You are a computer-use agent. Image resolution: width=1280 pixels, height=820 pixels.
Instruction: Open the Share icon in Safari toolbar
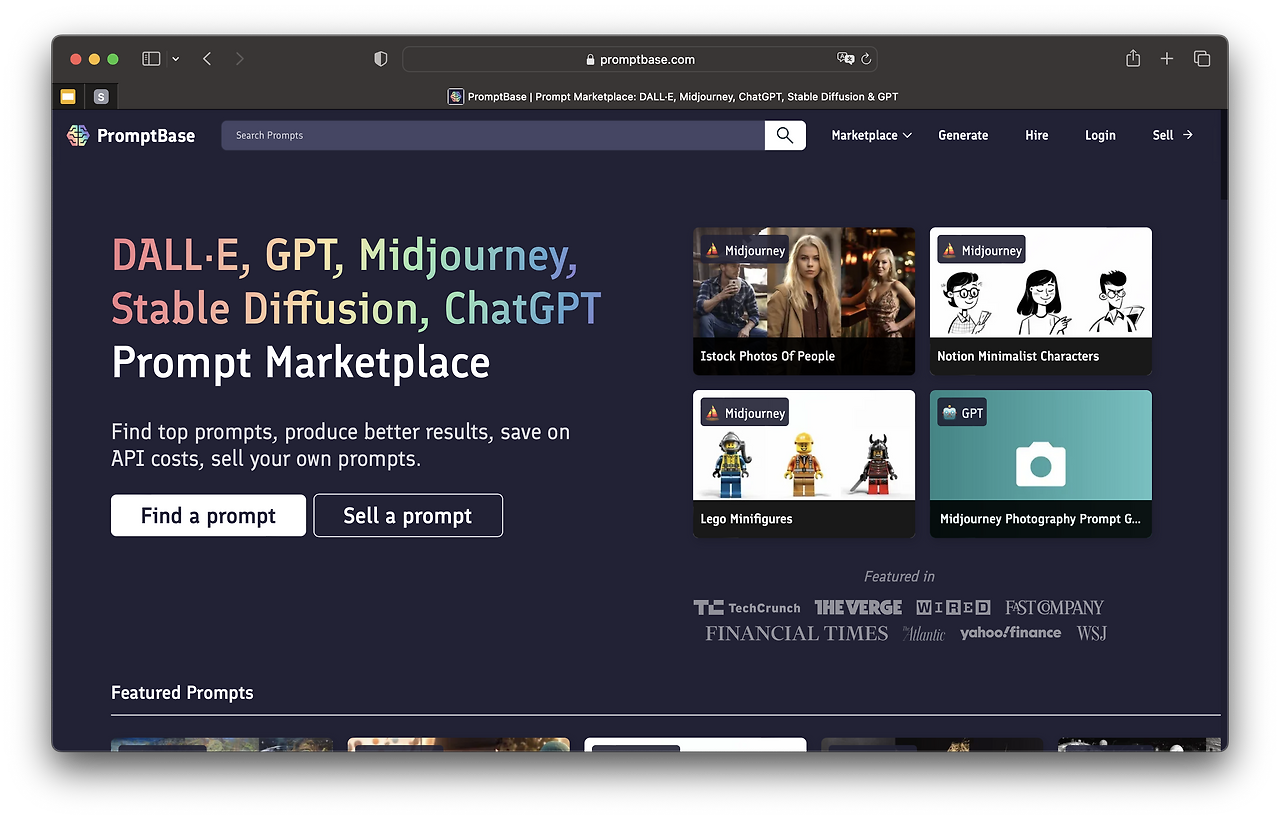[x=1133, y=58]
